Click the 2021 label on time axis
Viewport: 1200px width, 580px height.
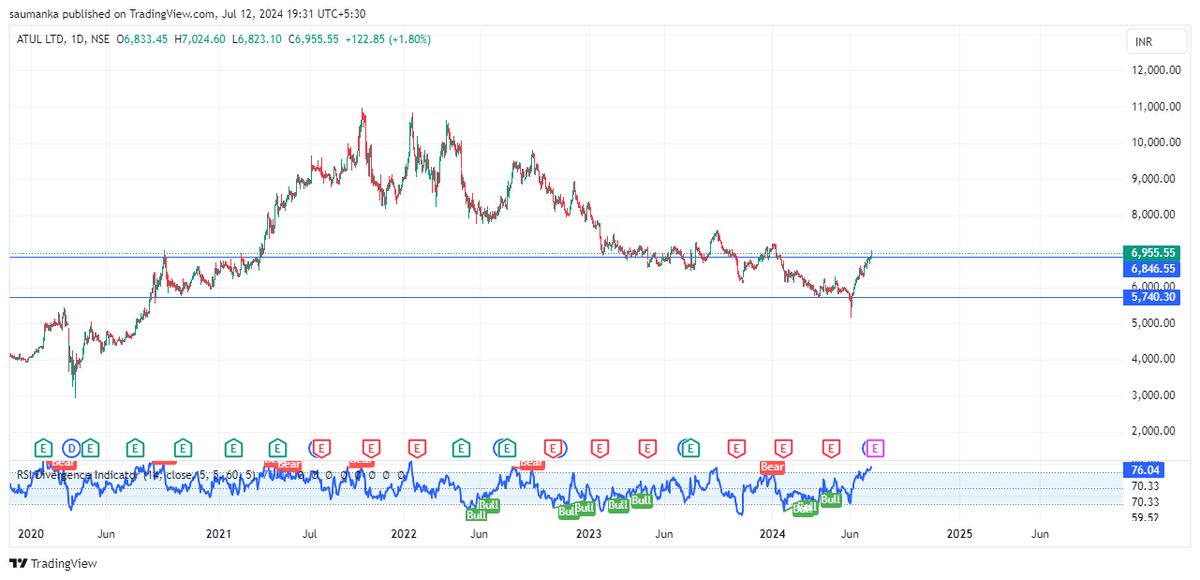tap(218, 534)
